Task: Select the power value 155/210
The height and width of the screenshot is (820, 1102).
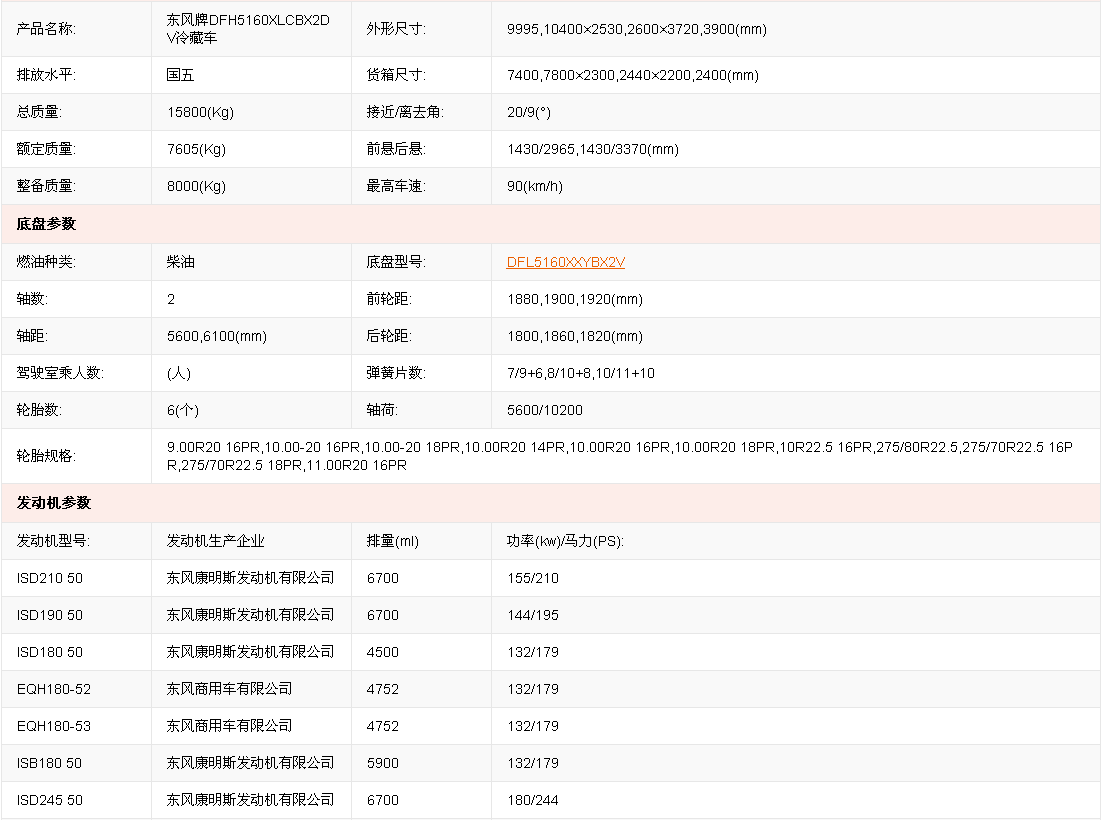Action: 533,578
